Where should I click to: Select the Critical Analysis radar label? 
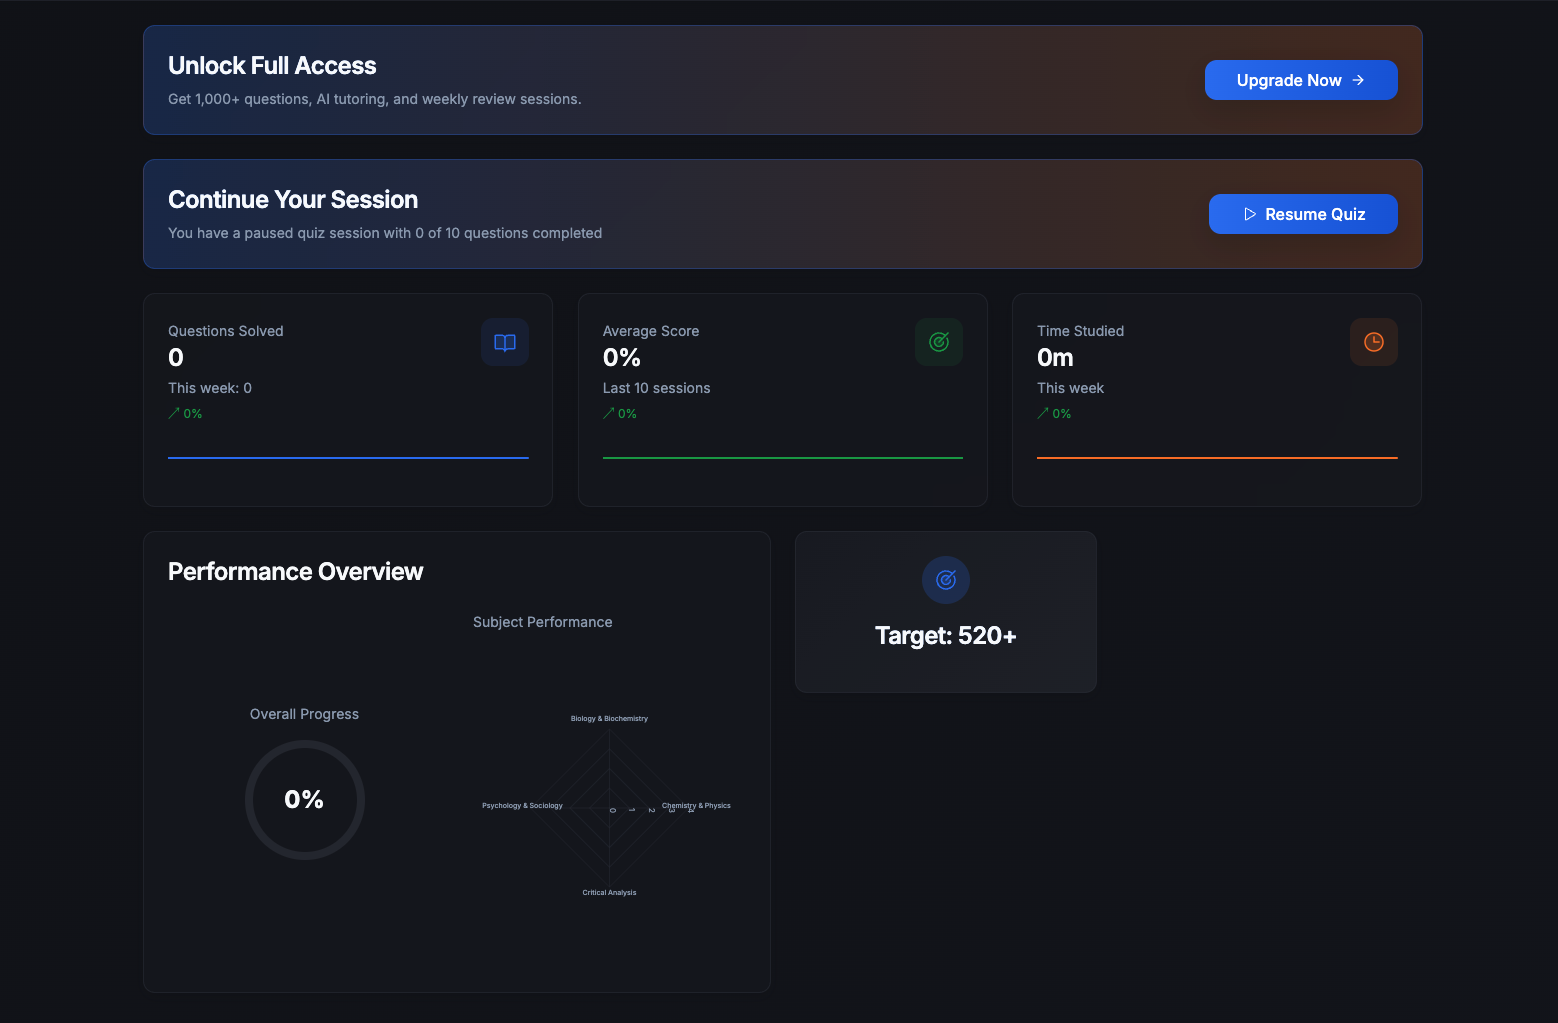[x=609, y=893]
